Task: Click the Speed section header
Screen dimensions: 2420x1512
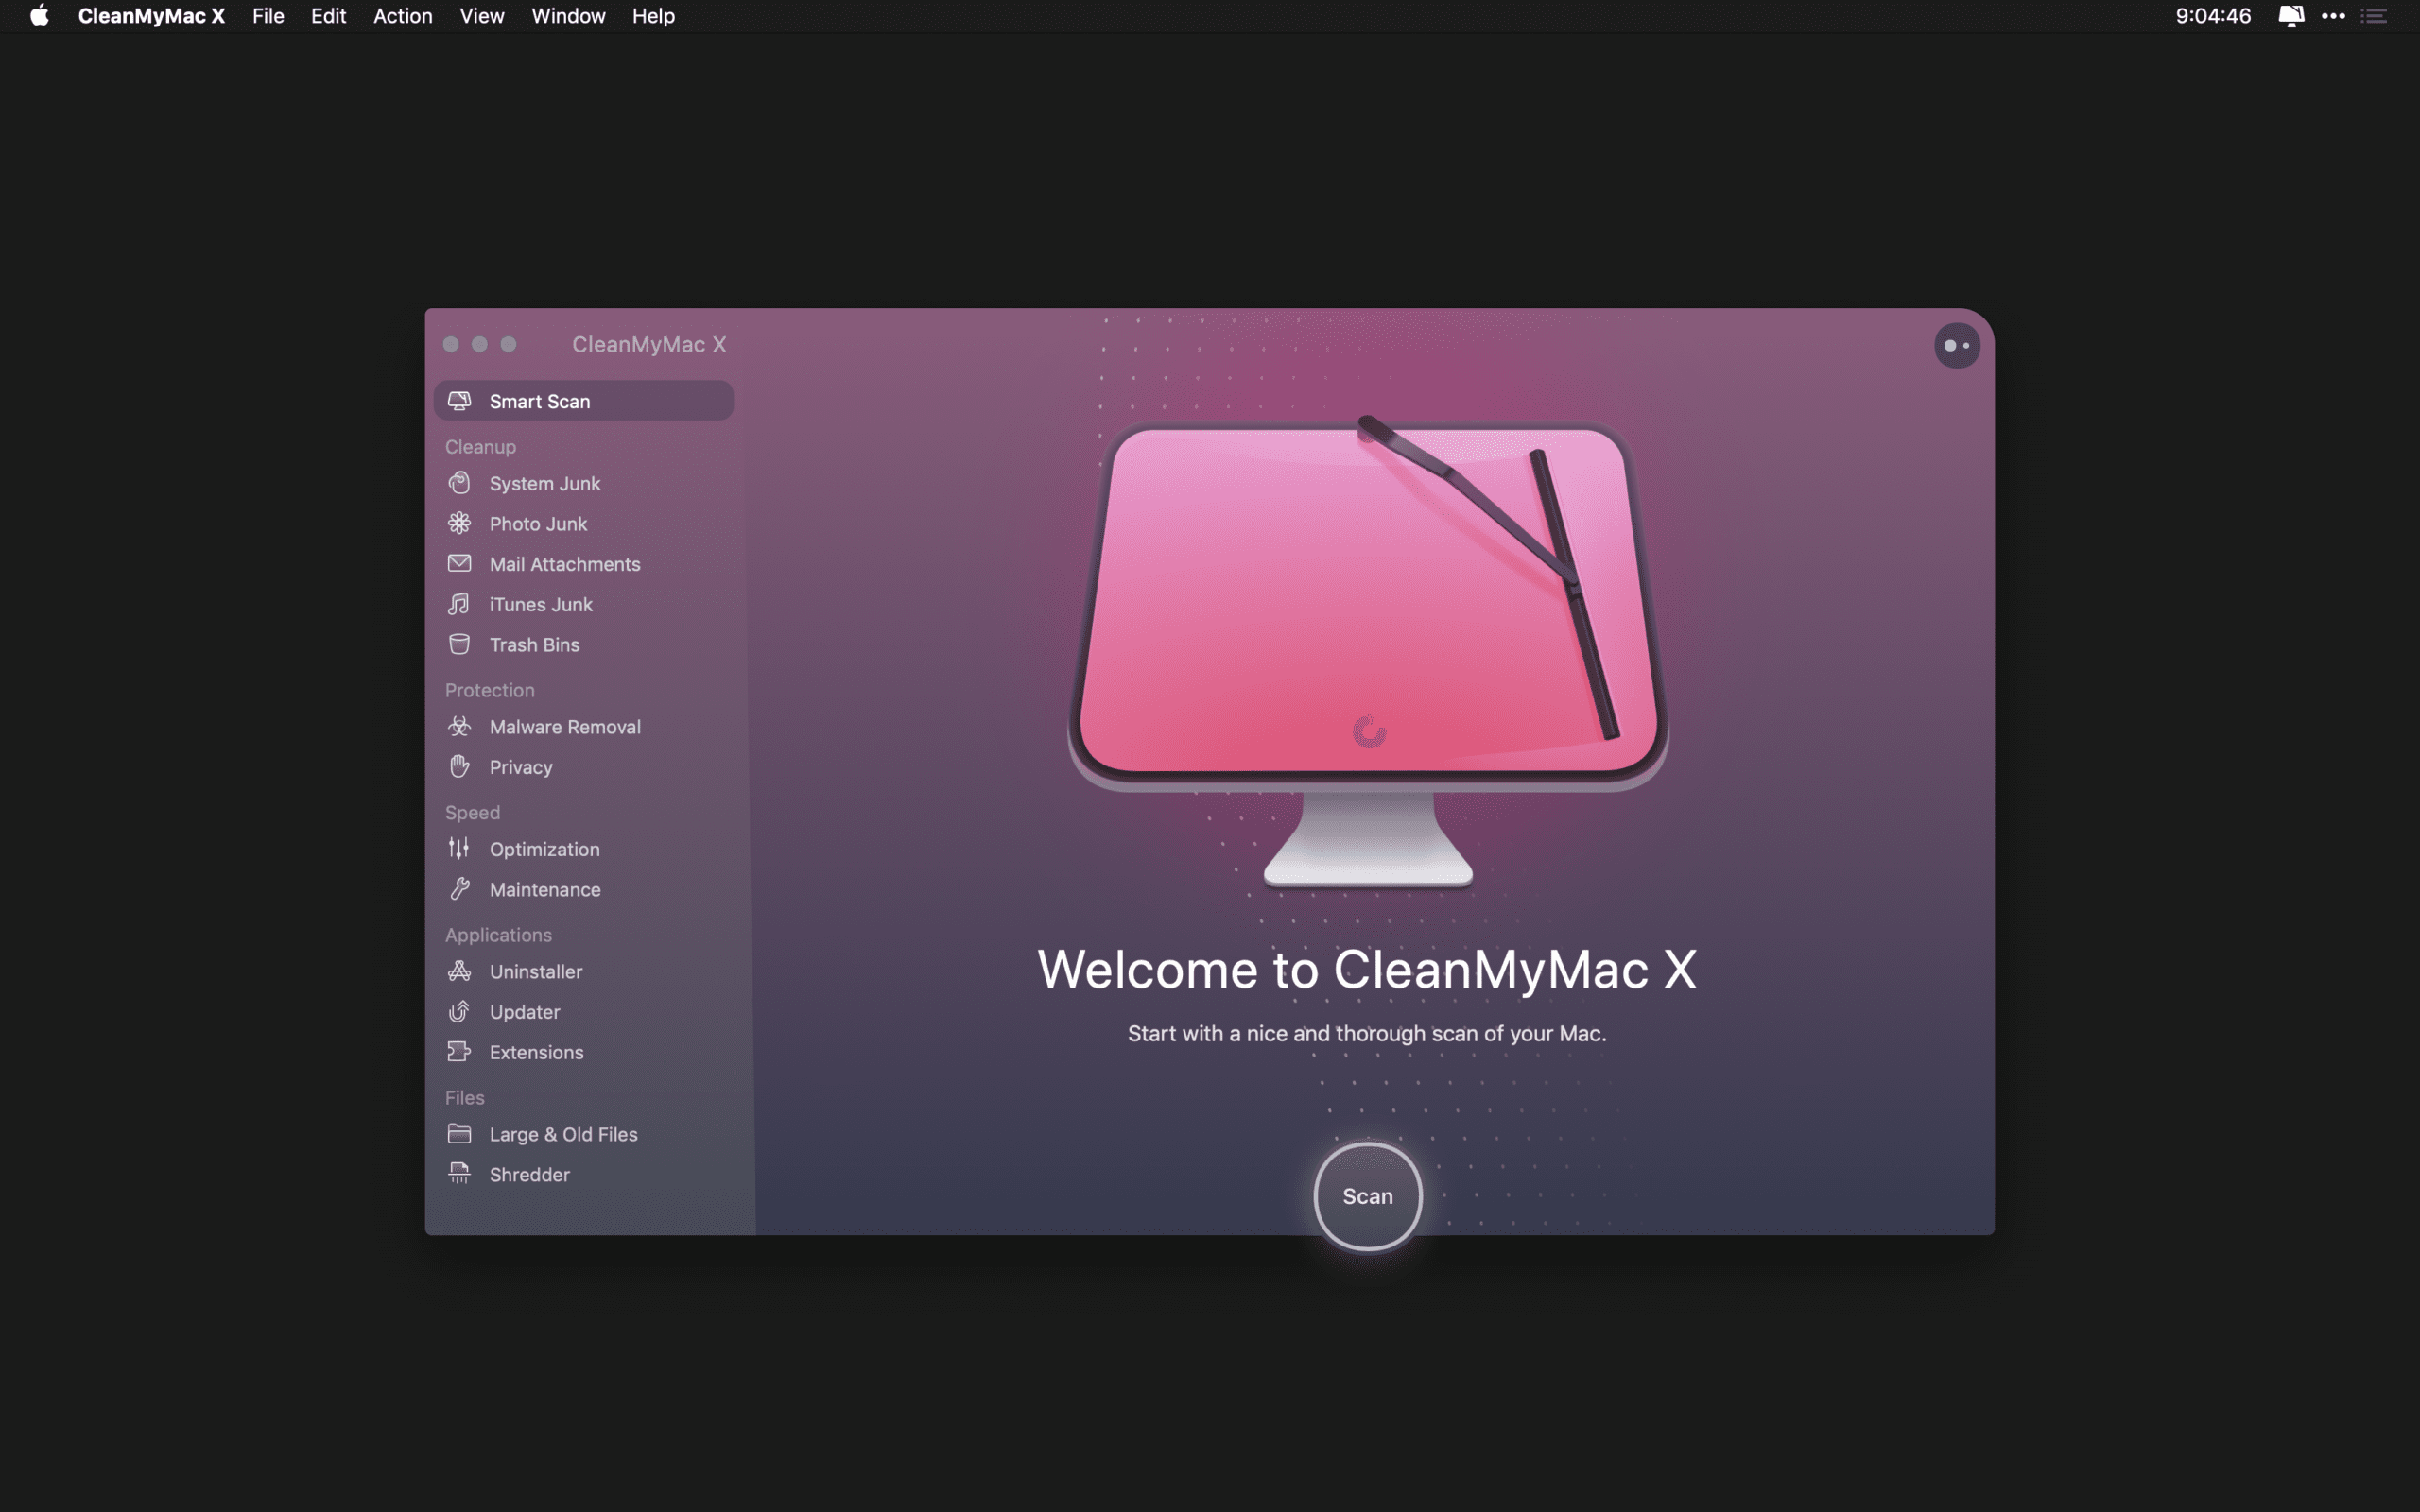Action: pos(472,812)
